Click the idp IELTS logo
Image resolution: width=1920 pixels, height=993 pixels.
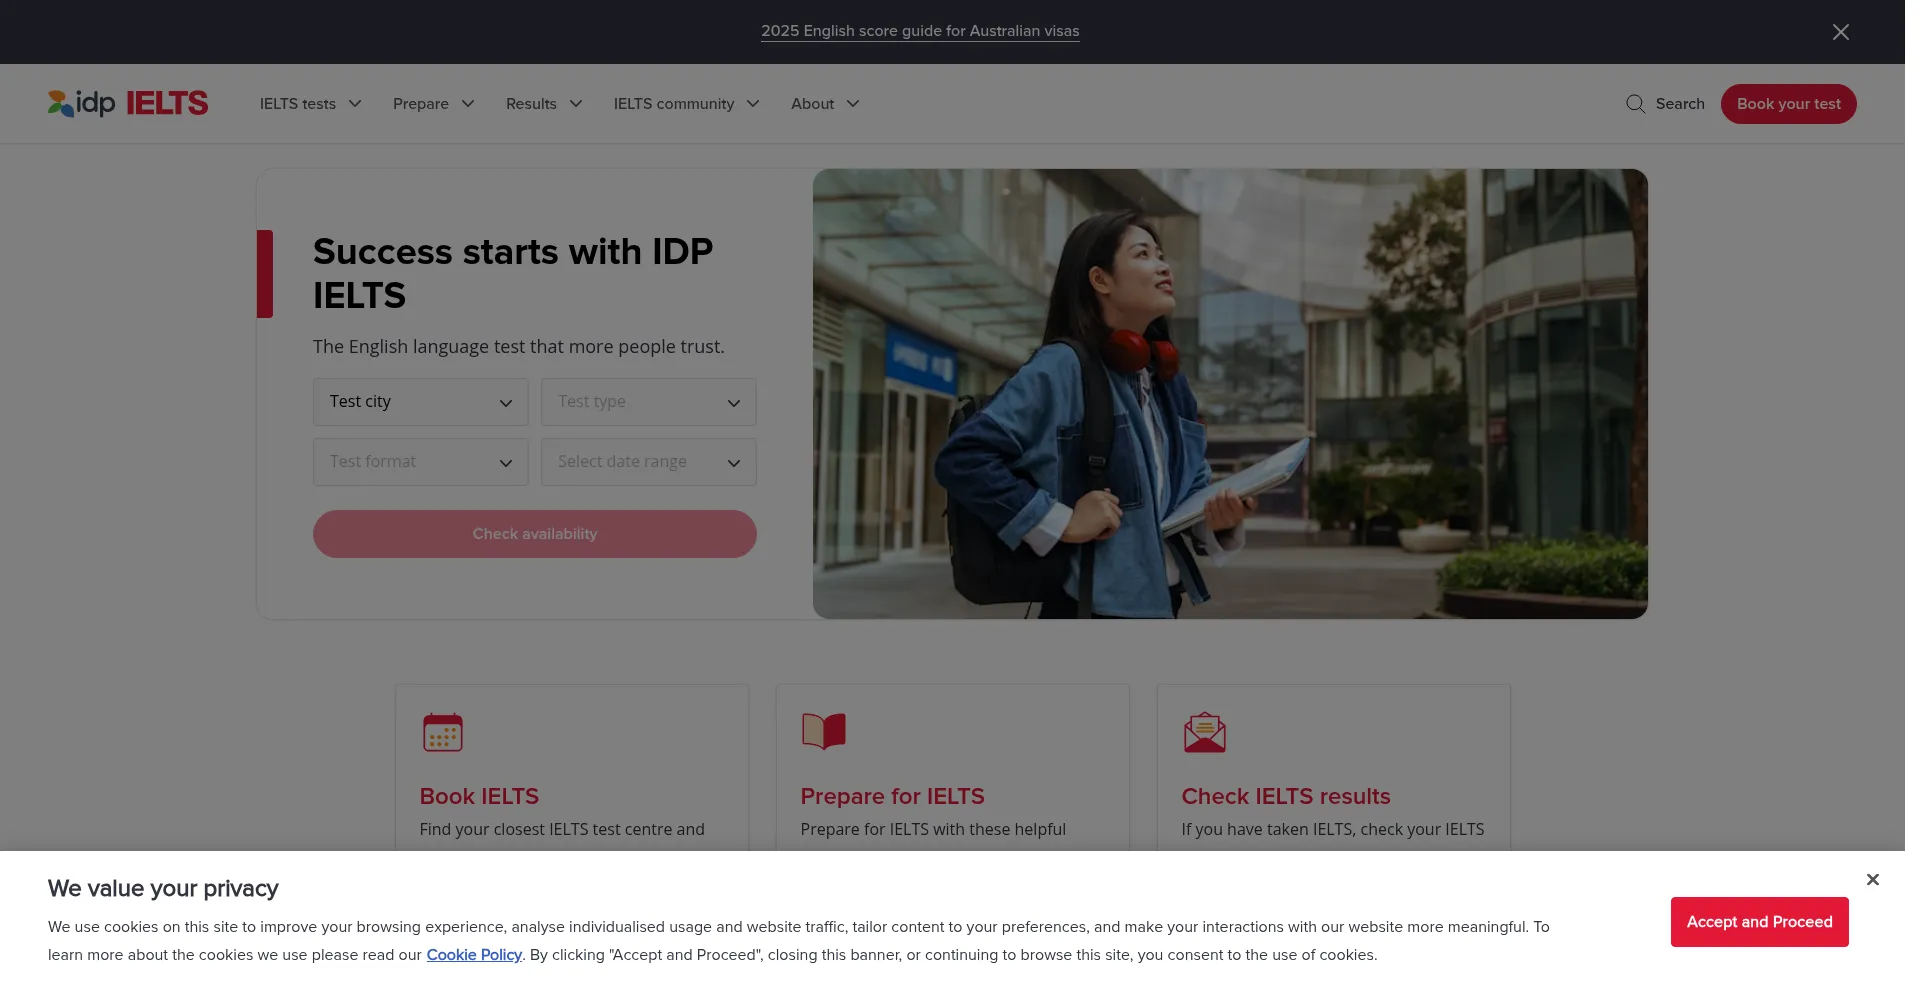click(128, 103)
